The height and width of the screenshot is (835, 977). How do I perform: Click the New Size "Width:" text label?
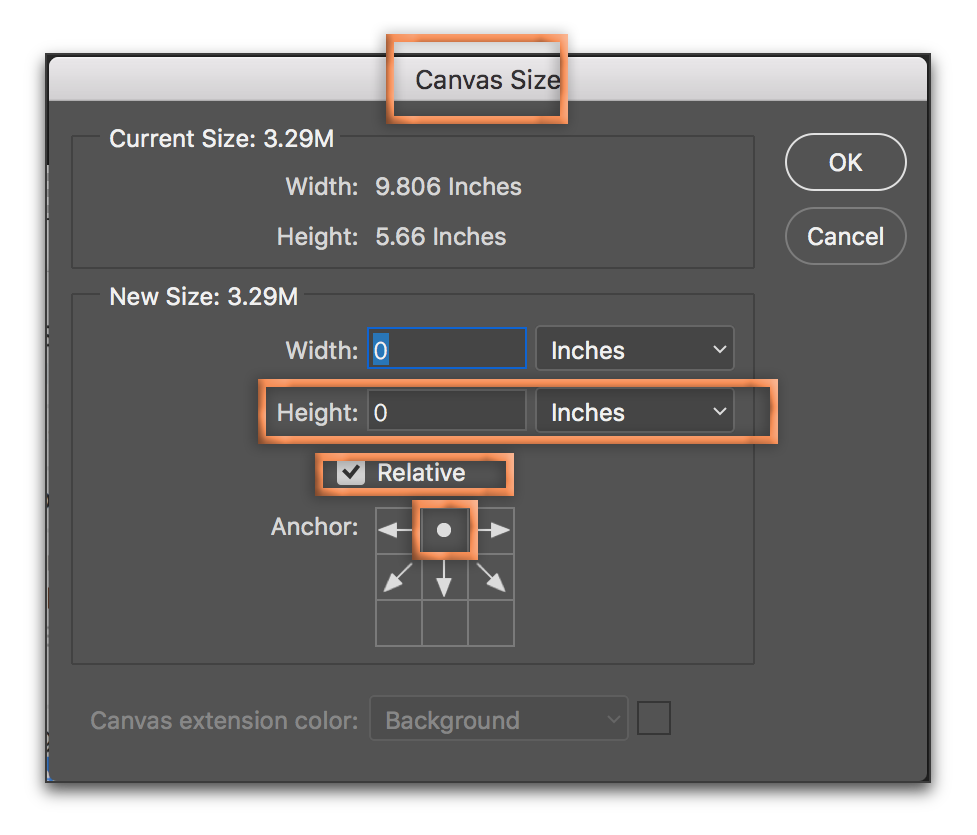(x=321, y=351)
